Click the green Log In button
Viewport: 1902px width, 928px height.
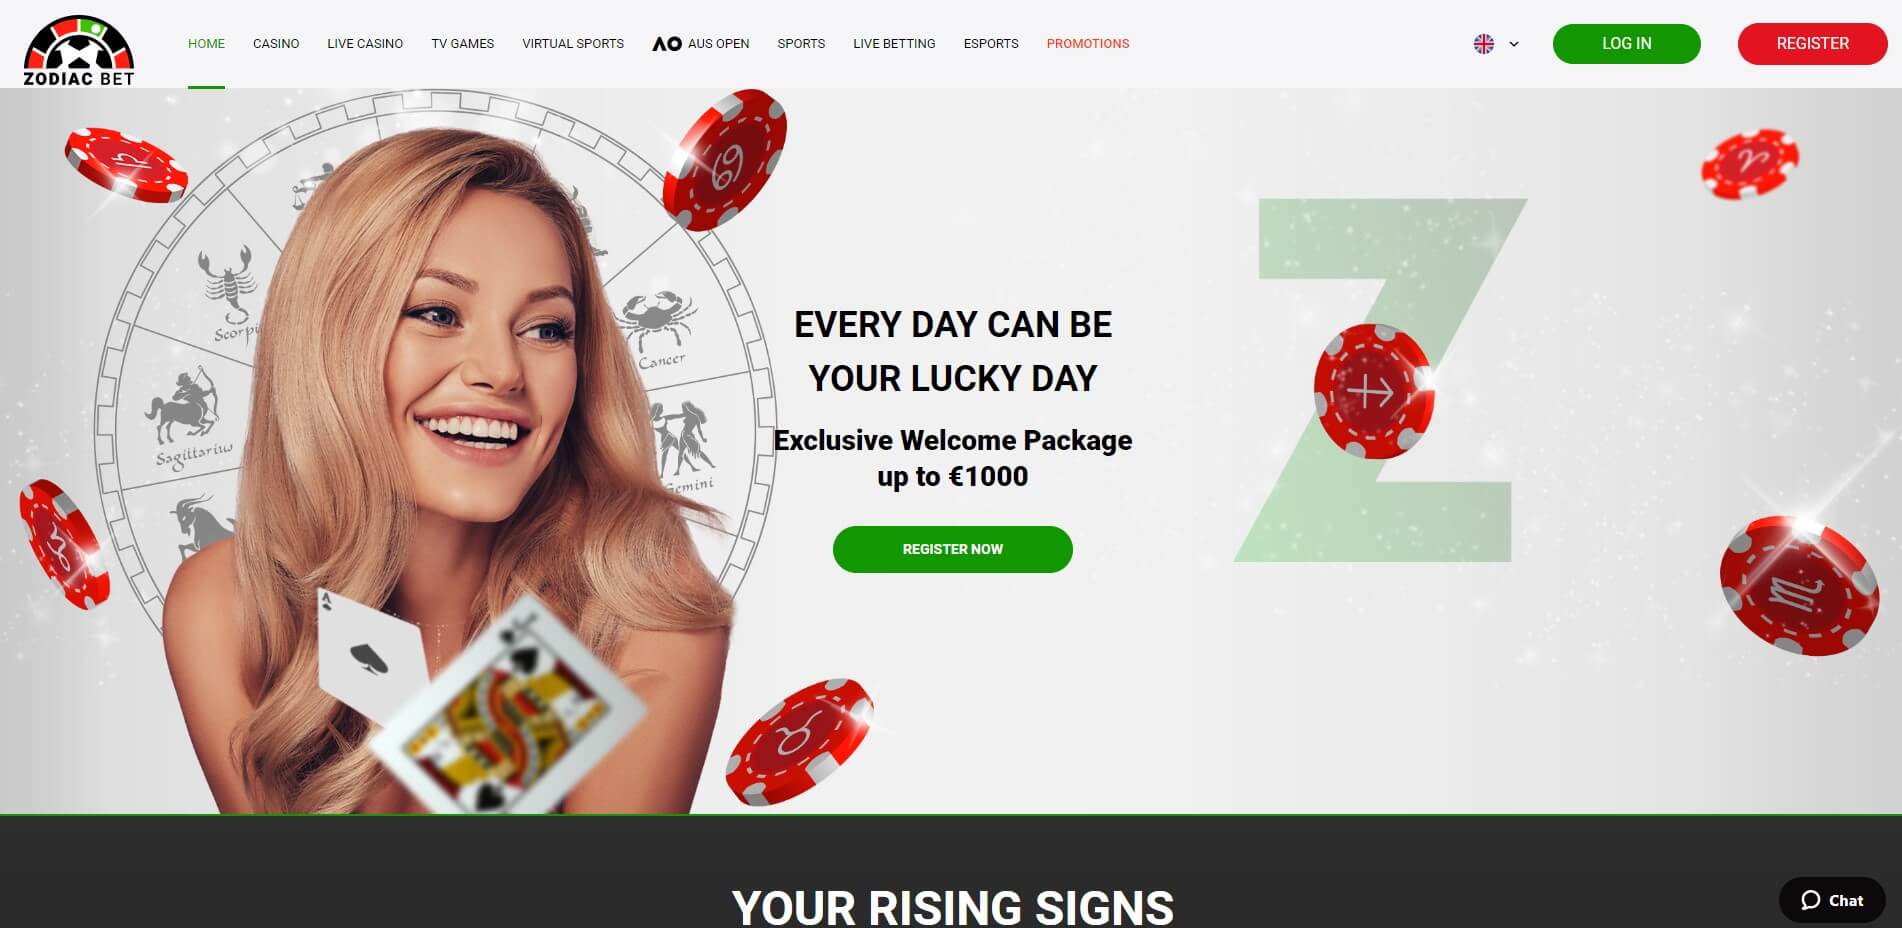pyautogui.click(x=1626, y=44)
